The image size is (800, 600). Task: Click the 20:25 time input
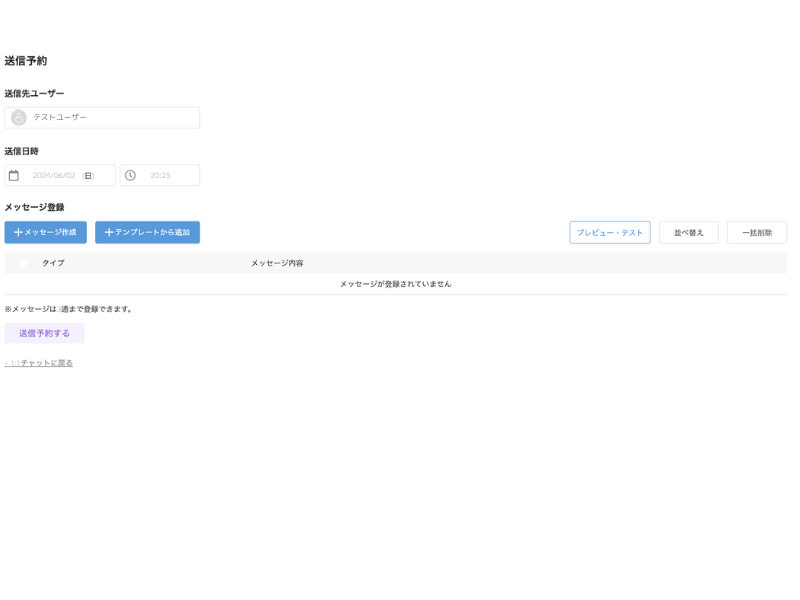click(x=160, y=175)
